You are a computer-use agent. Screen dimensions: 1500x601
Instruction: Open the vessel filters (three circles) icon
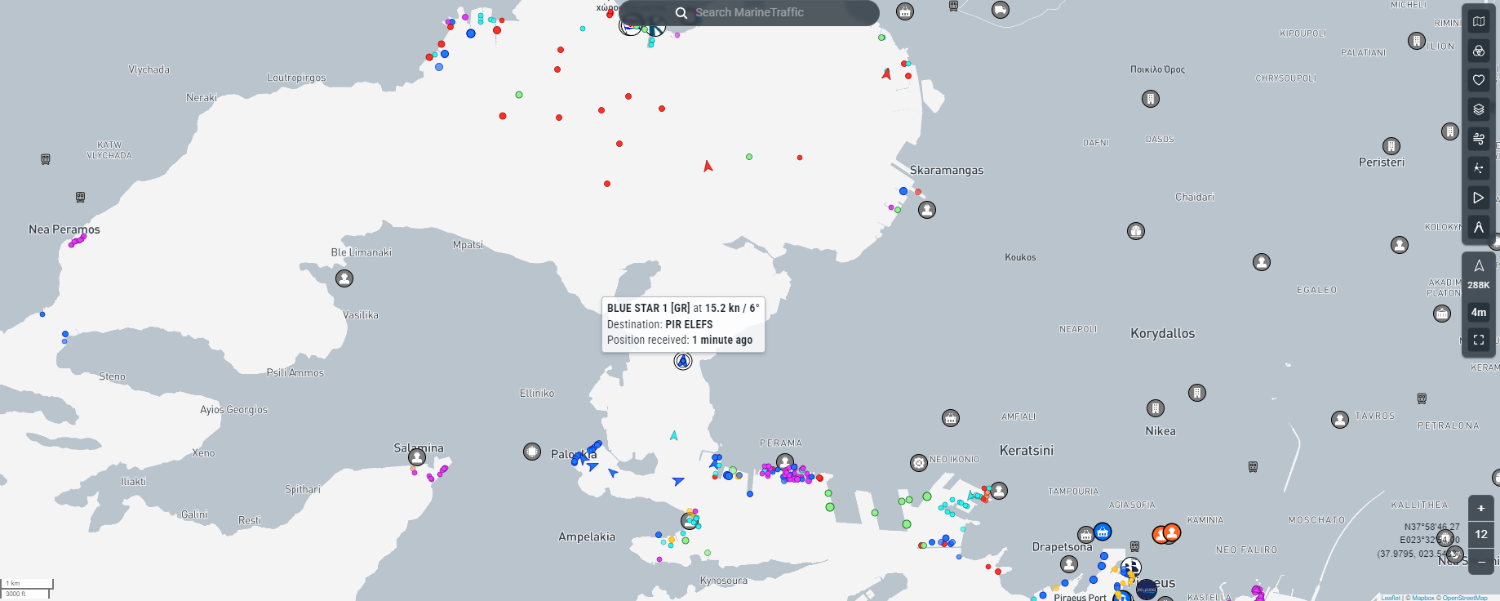pos(1479,51)
